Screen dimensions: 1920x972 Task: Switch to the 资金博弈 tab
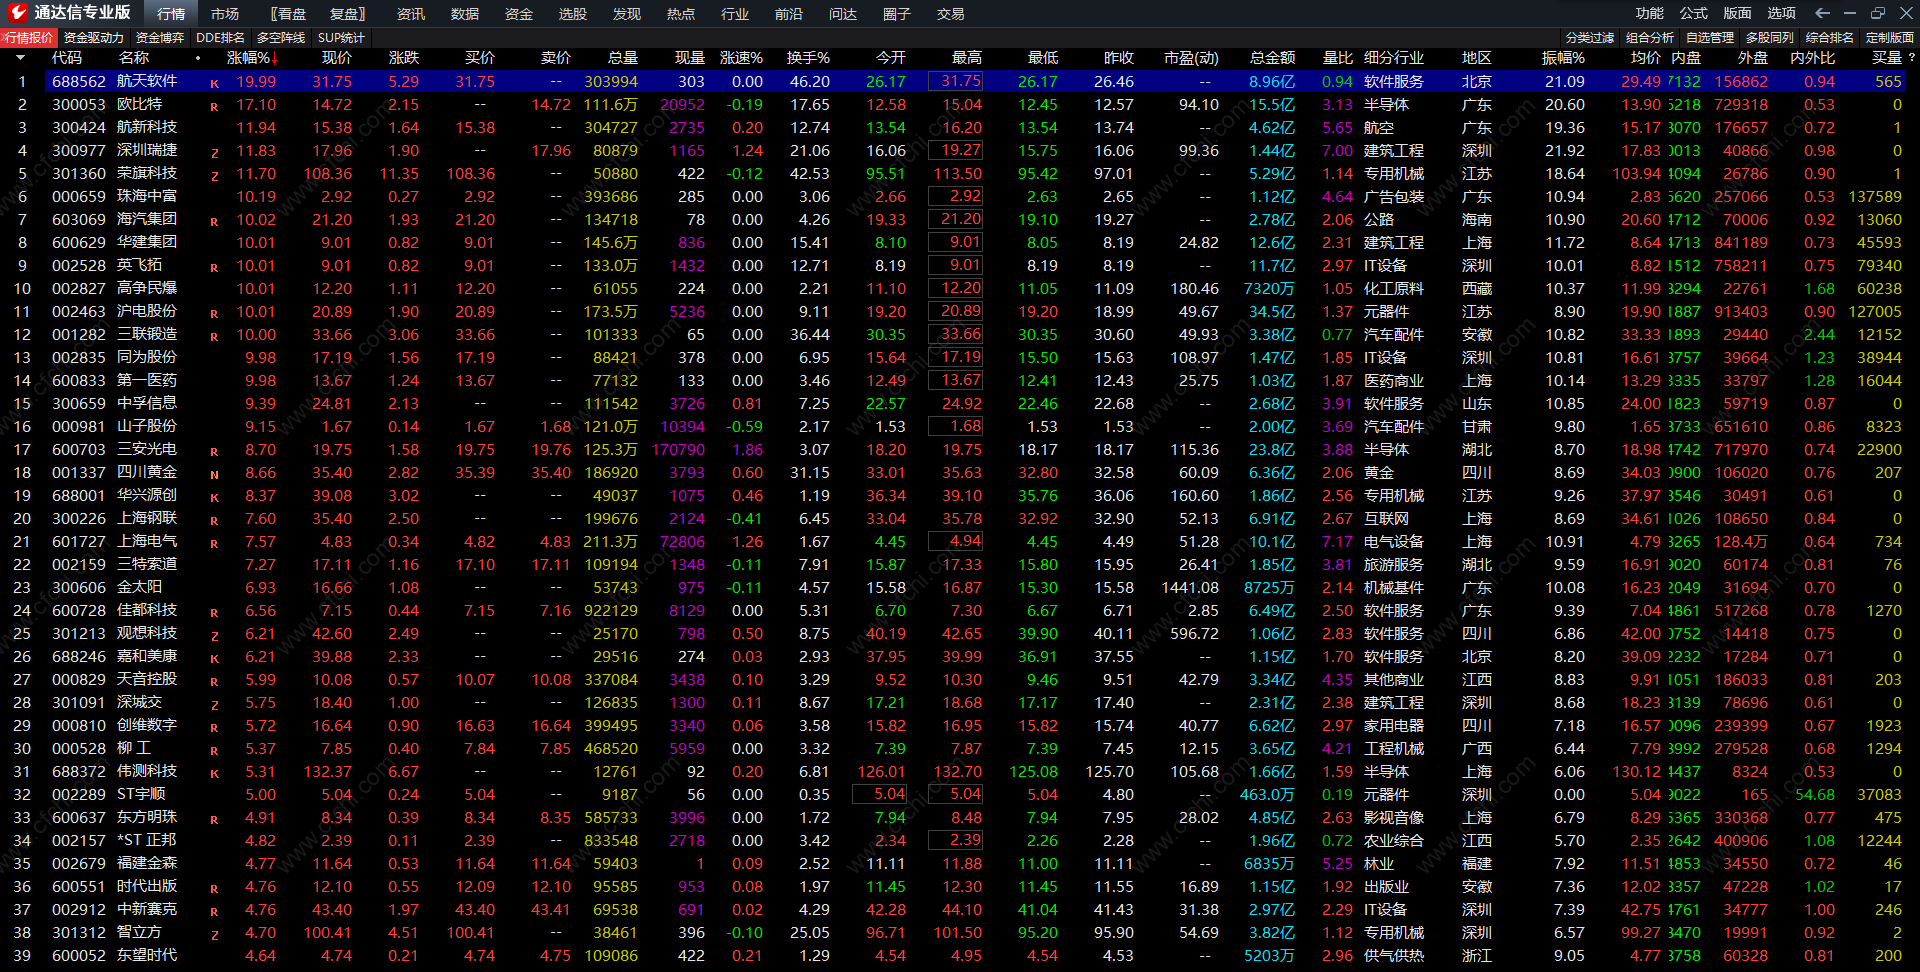click(x=160, y=38)
